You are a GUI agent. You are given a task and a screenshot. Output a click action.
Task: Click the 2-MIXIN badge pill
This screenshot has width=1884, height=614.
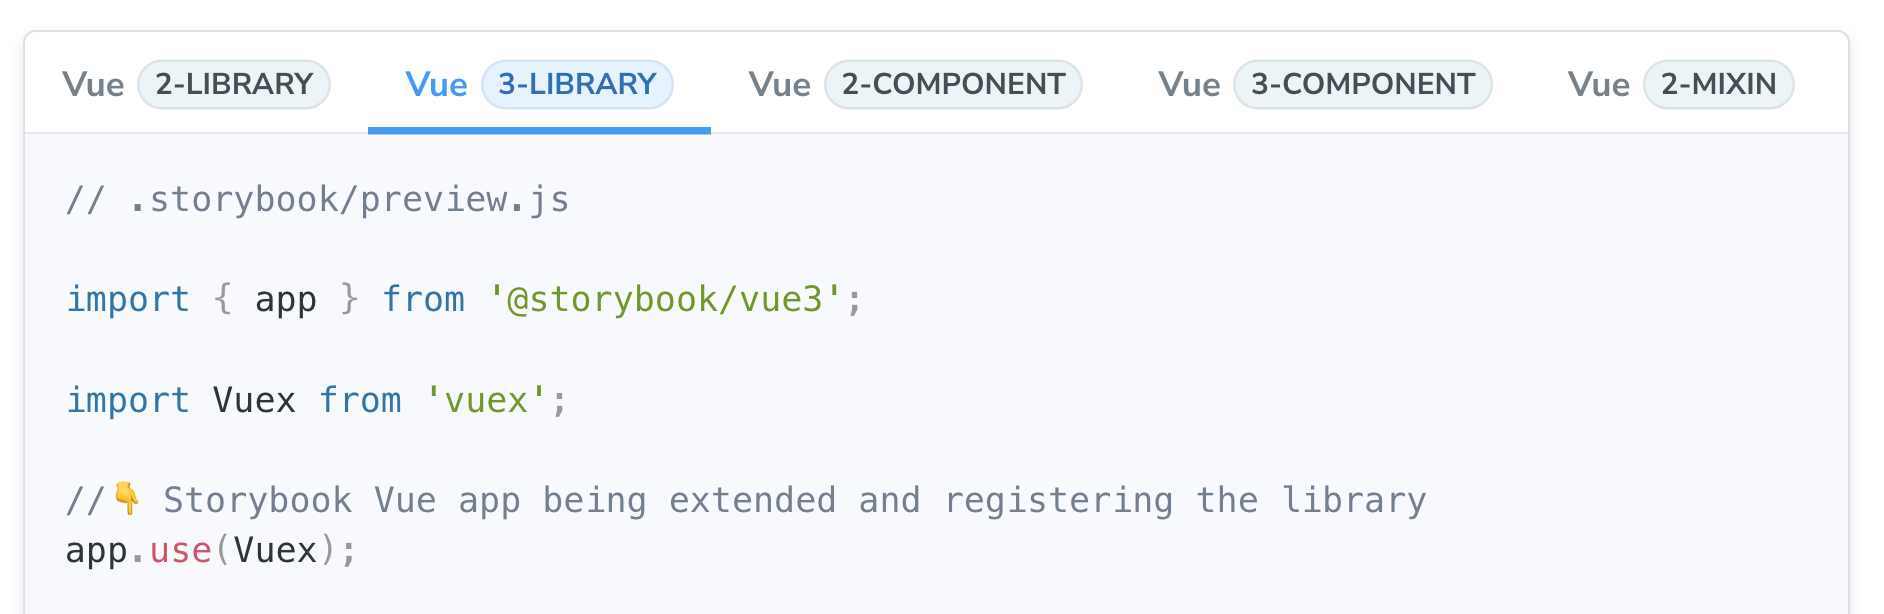tap(1717, 84)
